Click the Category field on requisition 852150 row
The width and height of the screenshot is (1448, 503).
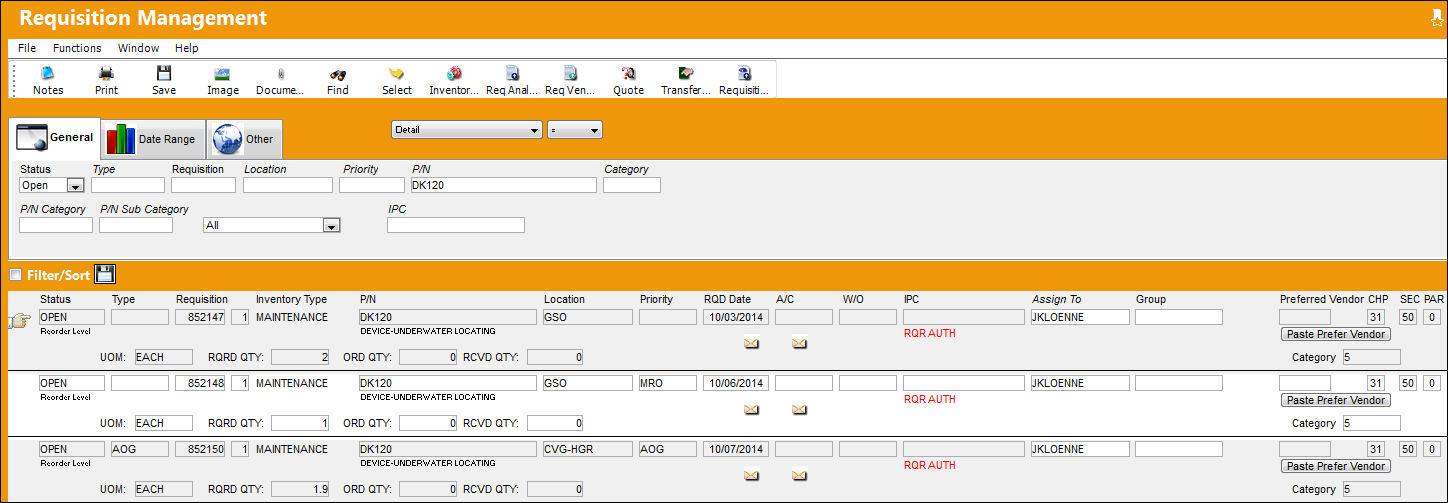pos(1372,489)
